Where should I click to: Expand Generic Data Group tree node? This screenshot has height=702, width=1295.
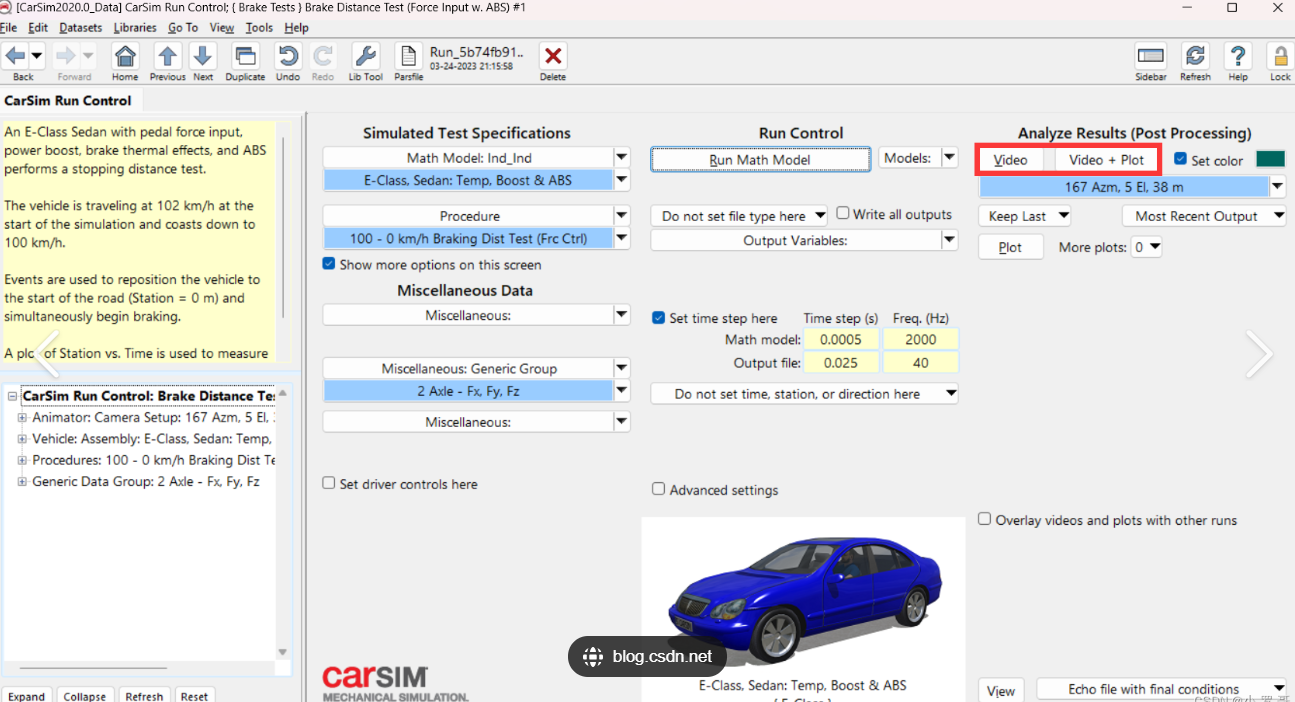click(22, 482)
